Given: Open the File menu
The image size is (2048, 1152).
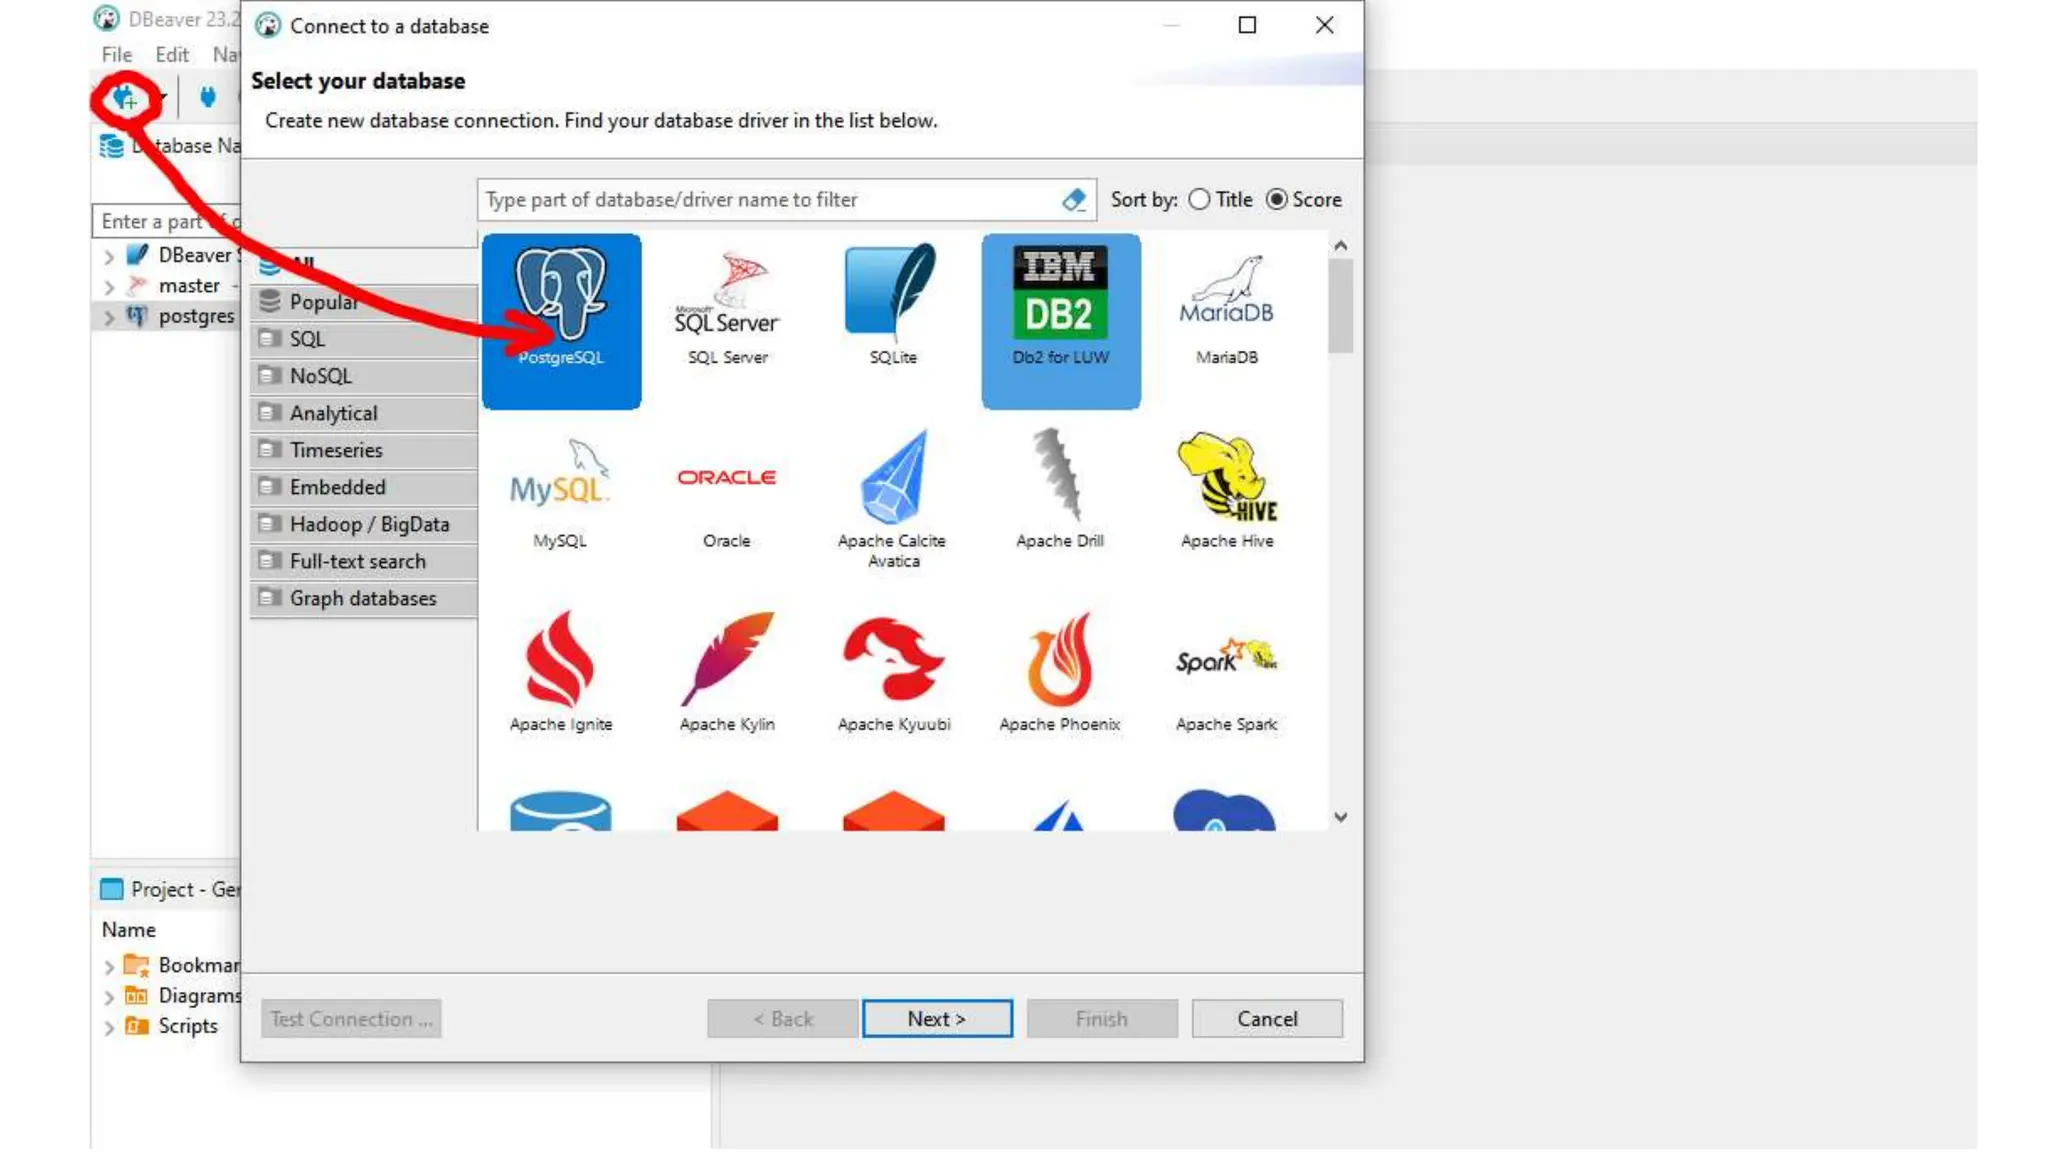Looking at the screenshot, I should 116,55.
